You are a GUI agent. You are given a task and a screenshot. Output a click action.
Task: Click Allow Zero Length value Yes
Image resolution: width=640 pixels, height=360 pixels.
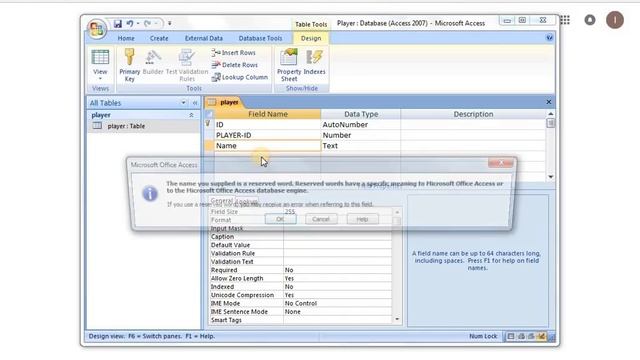[338, 278]
